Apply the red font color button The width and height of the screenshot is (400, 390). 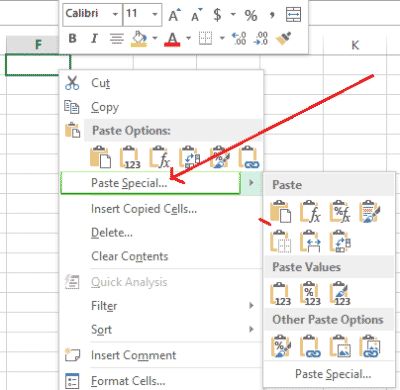tap(172, 39)
